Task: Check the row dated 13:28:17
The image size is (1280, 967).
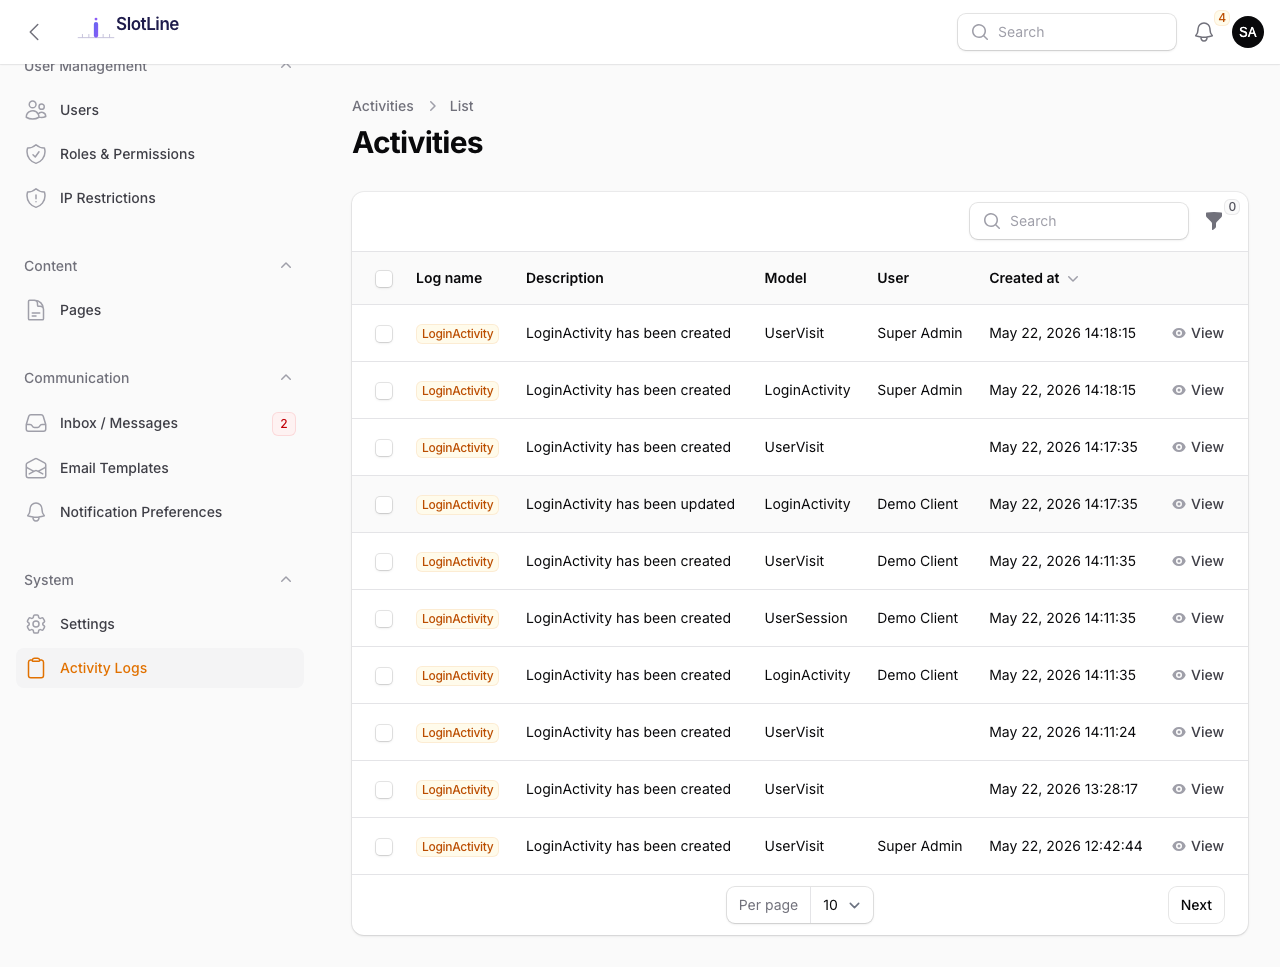Action: (384, 789)
